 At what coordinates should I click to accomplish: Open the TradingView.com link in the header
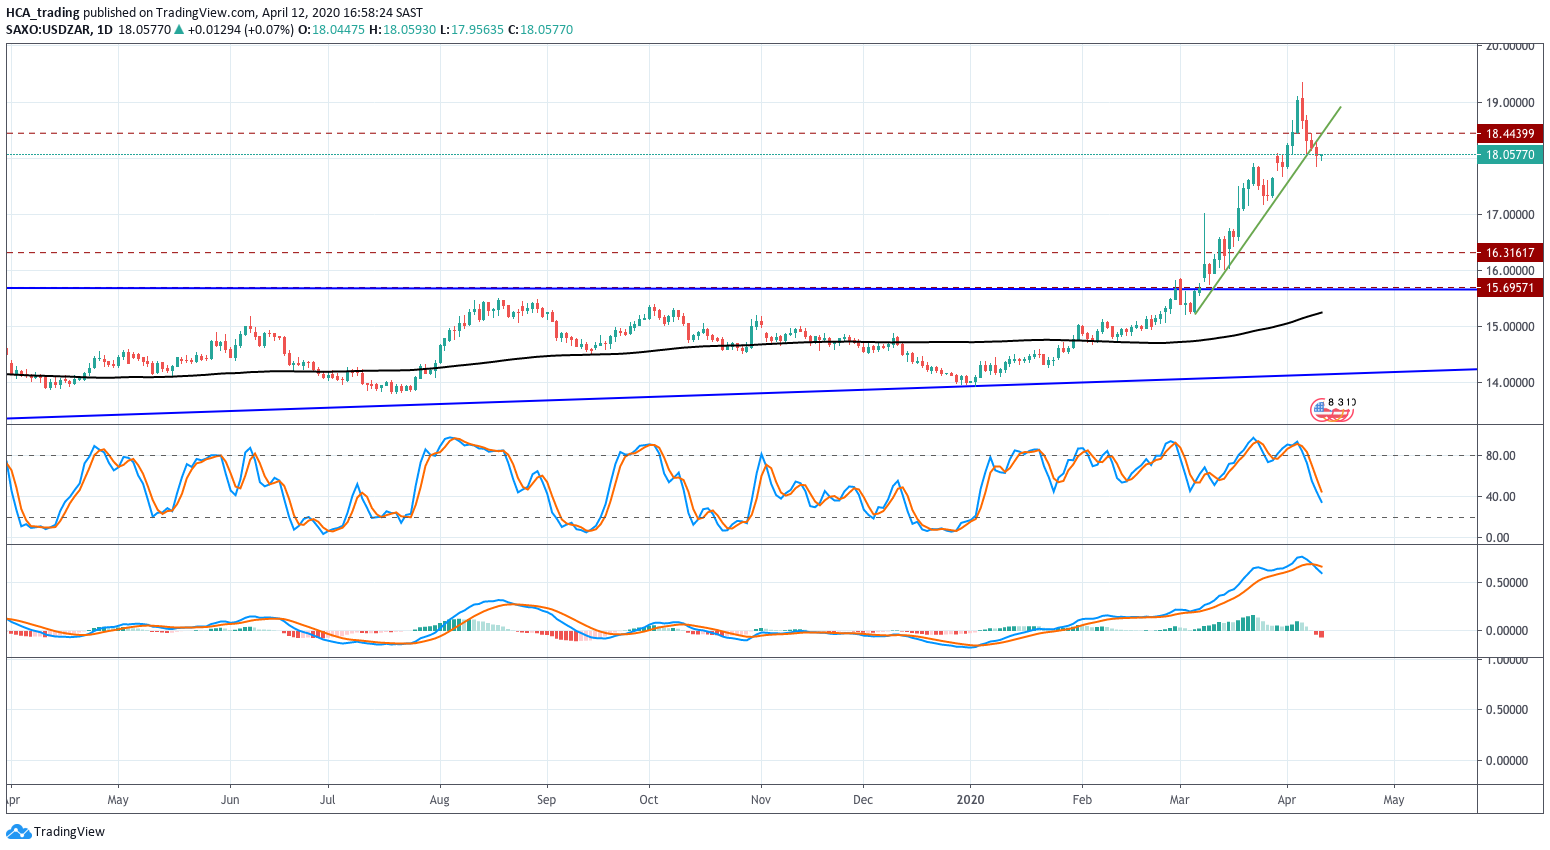pyautogui.click(x=206, y=13)
